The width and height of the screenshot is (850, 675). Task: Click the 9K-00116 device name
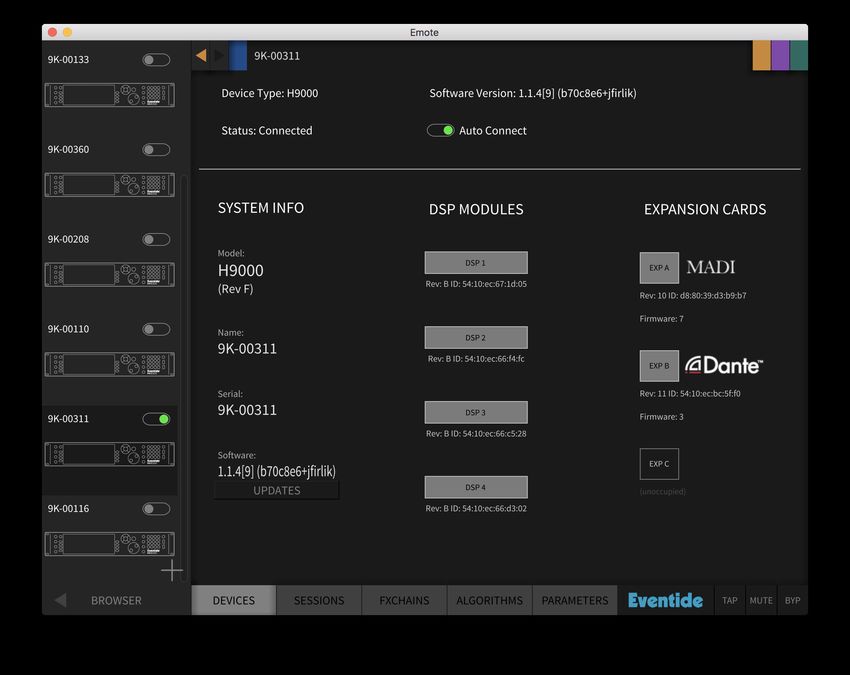68,509
